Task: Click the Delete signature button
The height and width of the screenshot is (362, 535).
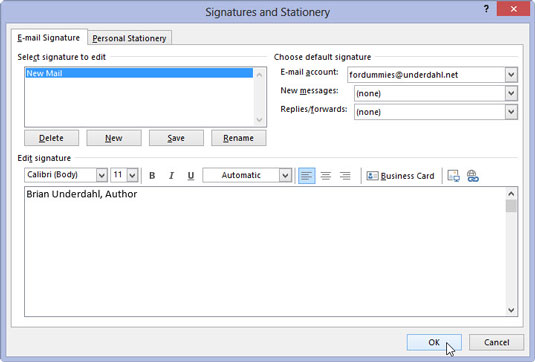Action: (51, 138)
